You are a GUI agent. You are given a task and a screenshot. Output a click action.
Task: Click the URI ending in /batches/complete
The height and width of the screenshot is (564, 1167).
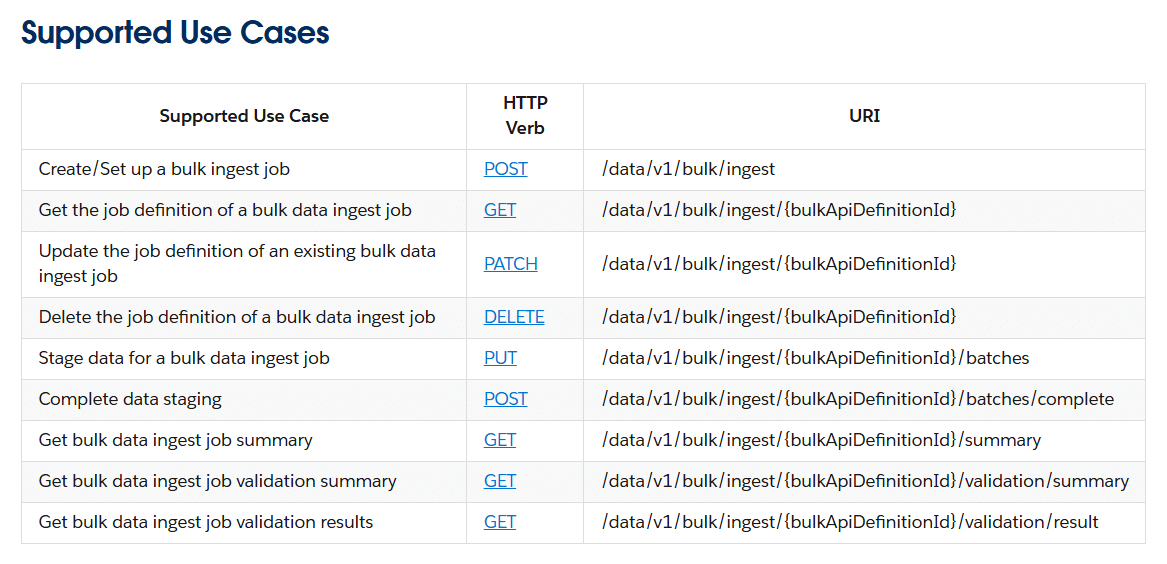(857, 399)
